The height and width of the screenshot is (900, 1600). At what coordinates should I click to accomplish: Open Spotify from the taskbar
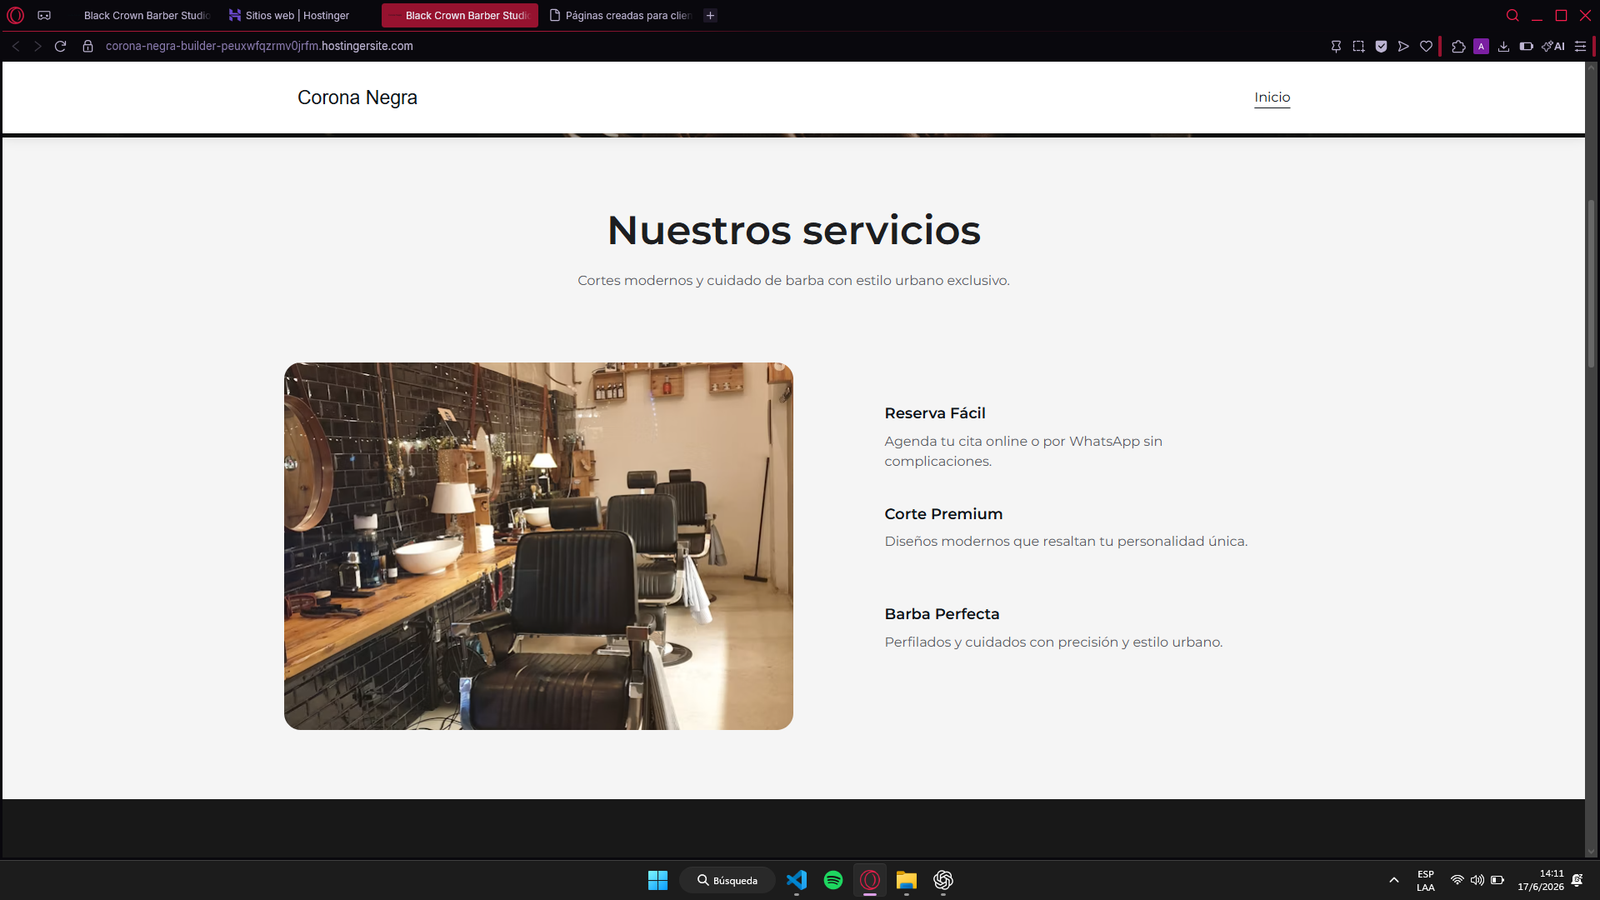click(x=833, y=880)
